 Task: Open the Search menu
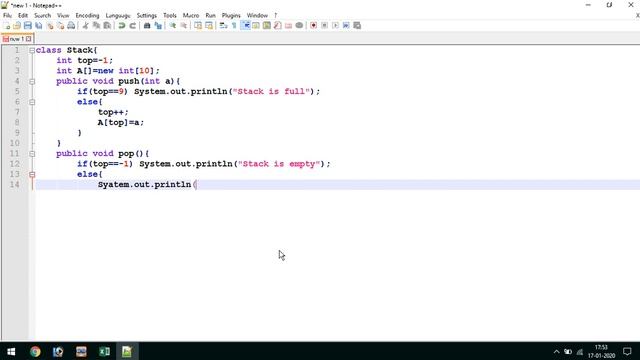click(x=42, y=16)
